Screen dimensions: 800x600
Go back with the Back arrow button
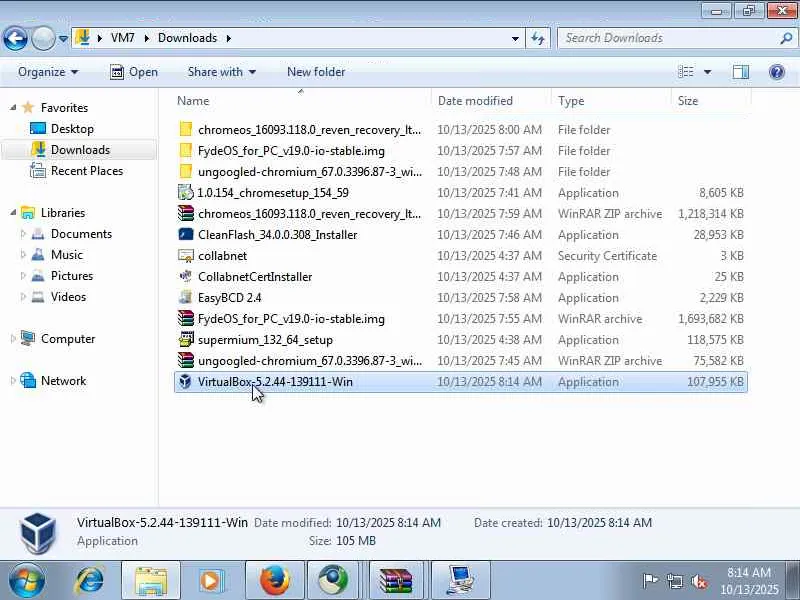15,38
